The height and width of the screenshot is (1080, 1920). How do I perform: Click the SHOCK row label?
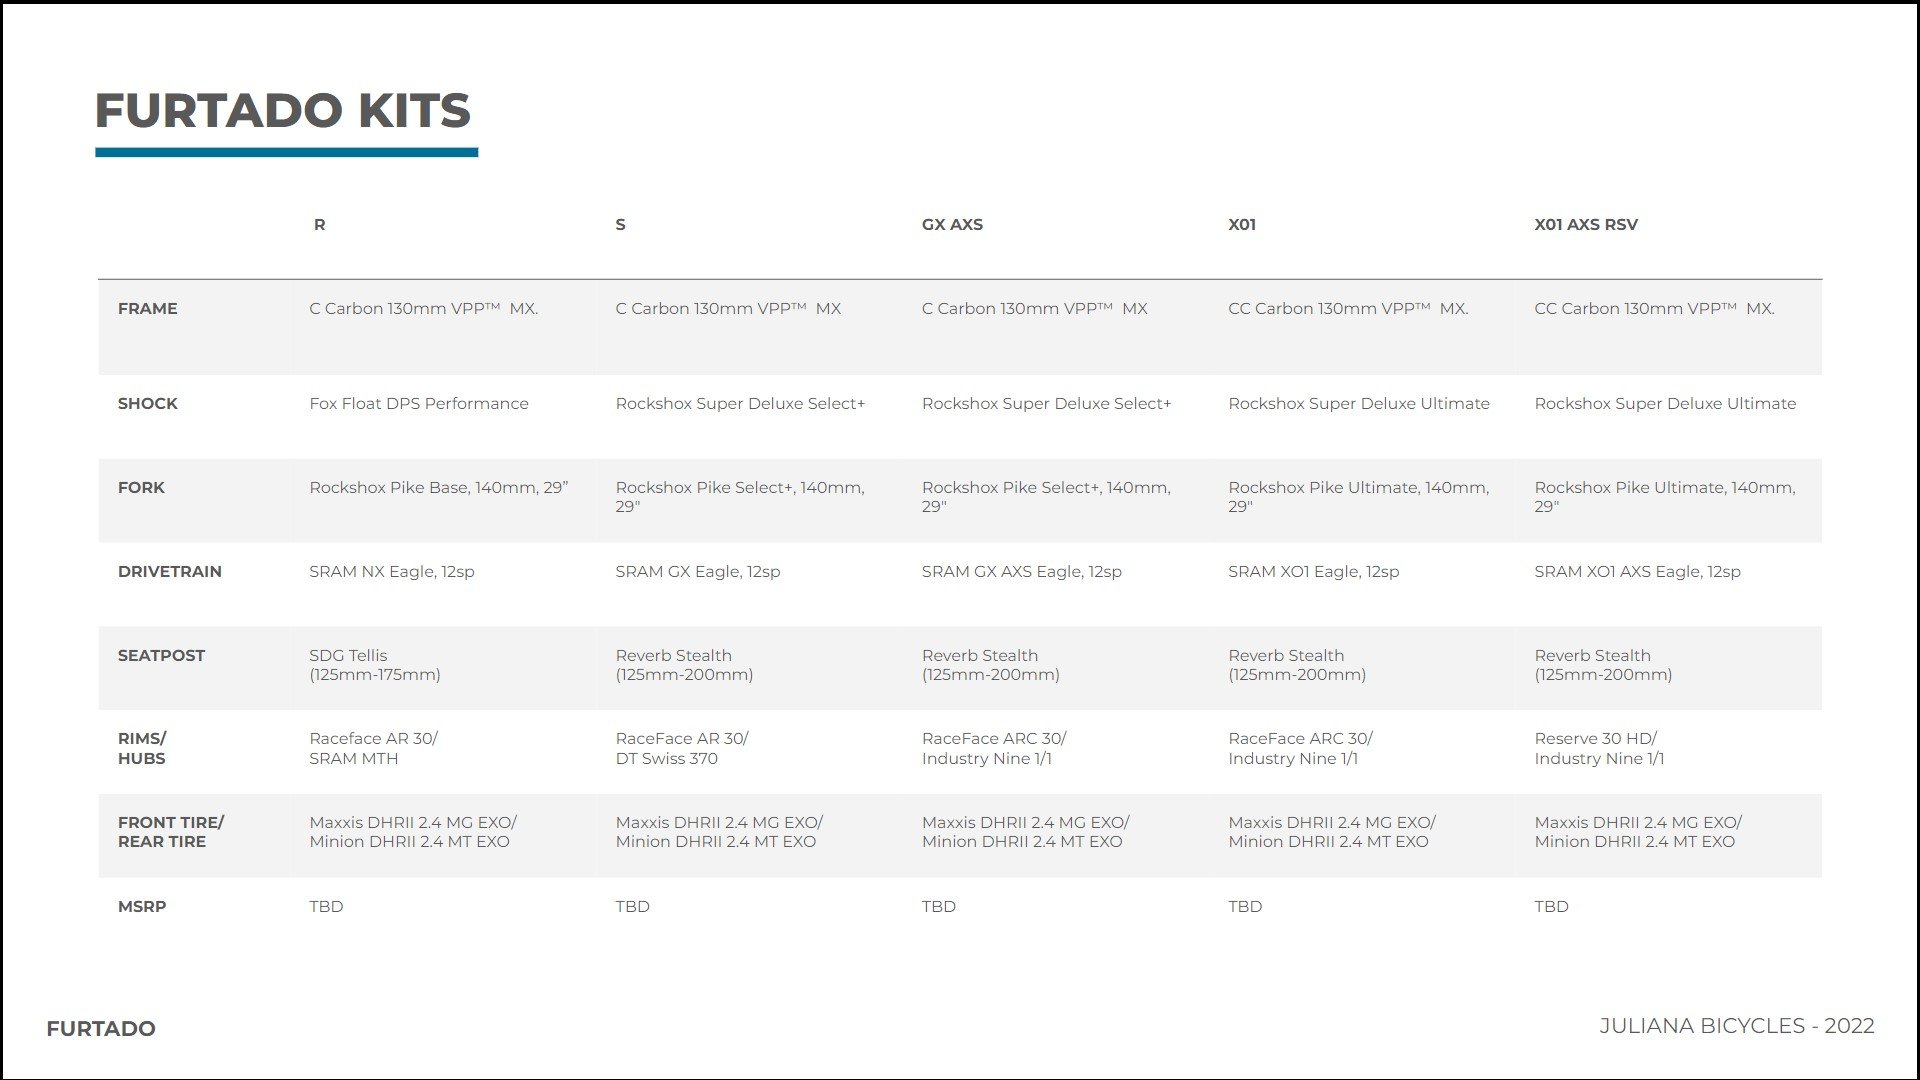click(x=148, y=404)
